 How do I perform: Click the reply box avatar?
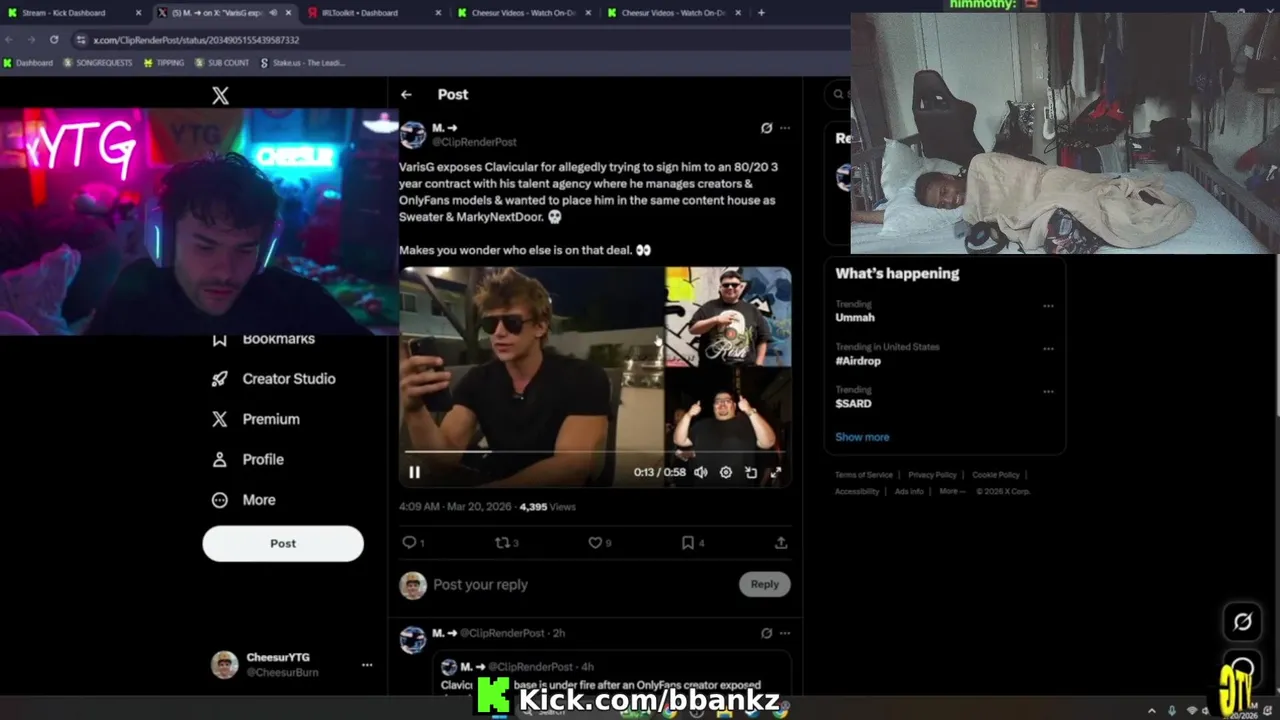click(x=413, y=585)
